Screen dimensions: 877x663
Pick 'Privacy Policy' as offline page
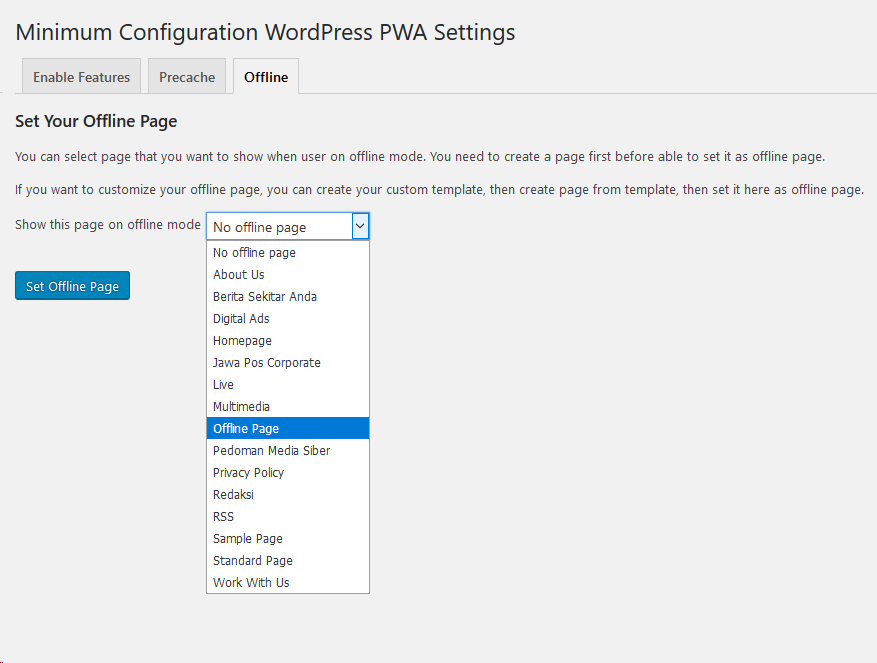(x=287, y=472)
